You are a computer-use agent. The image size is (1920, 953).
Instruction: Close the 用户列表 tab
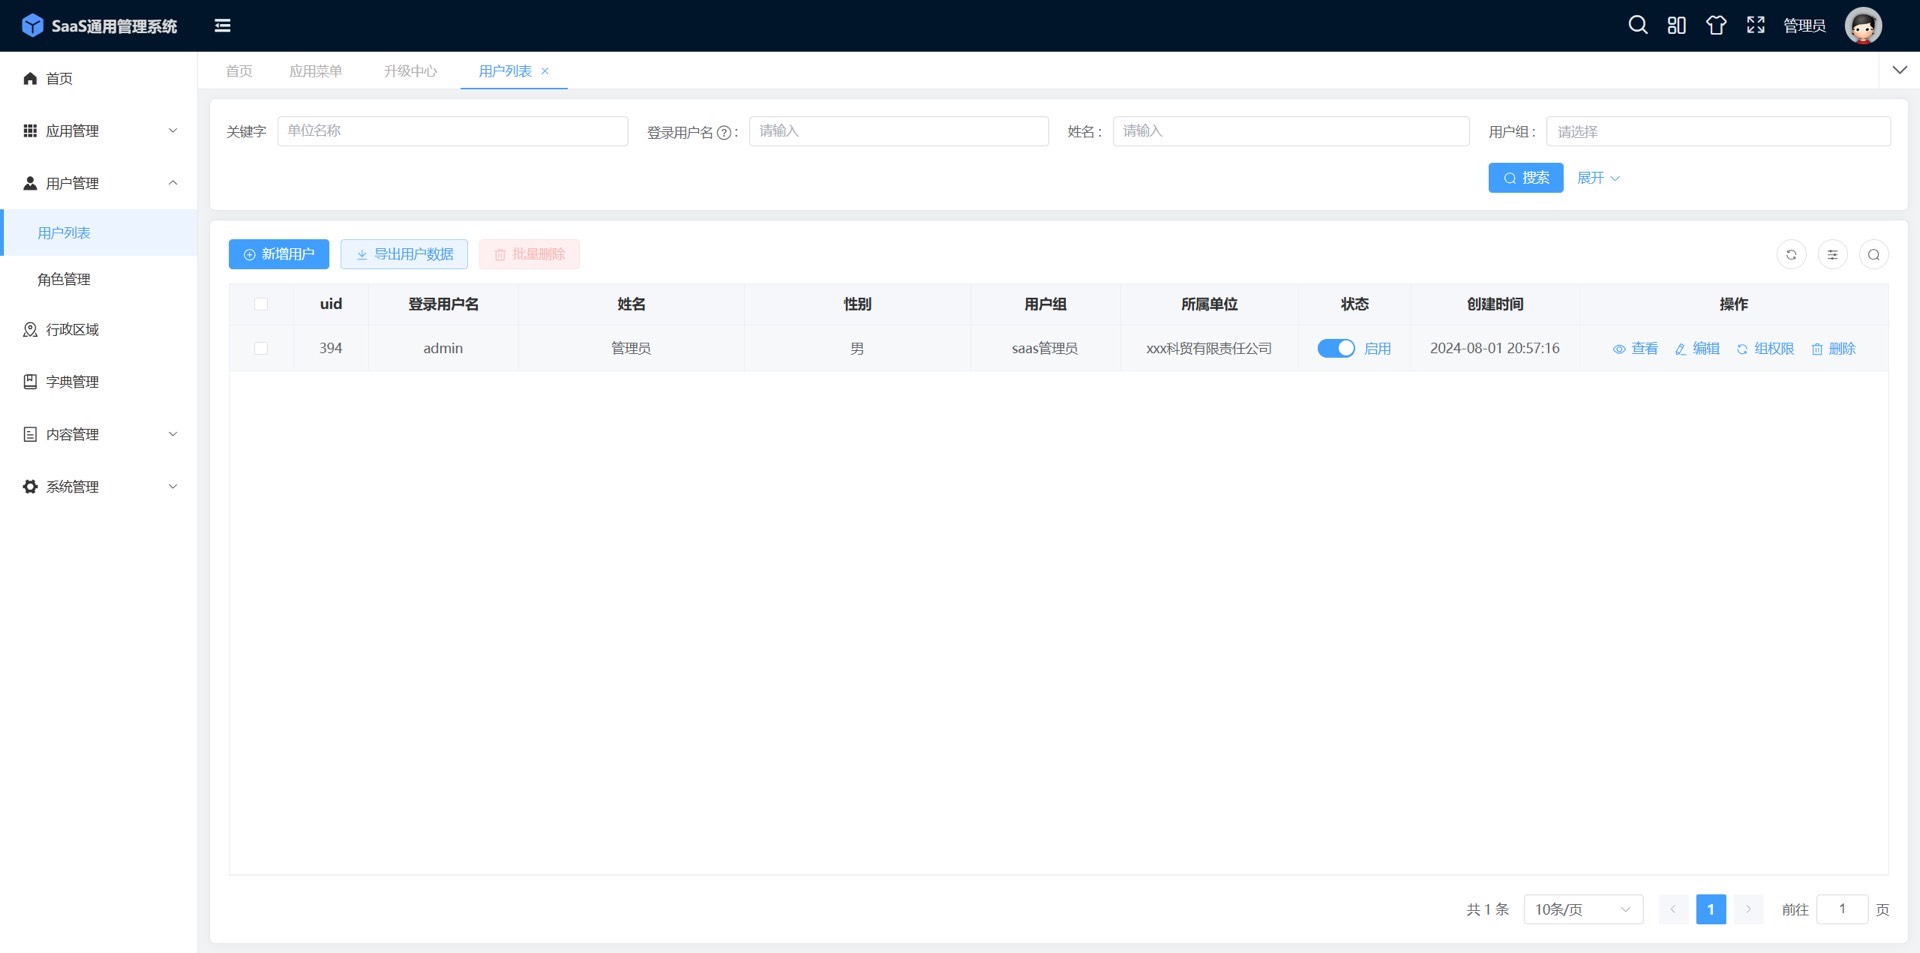pos(545,71)
